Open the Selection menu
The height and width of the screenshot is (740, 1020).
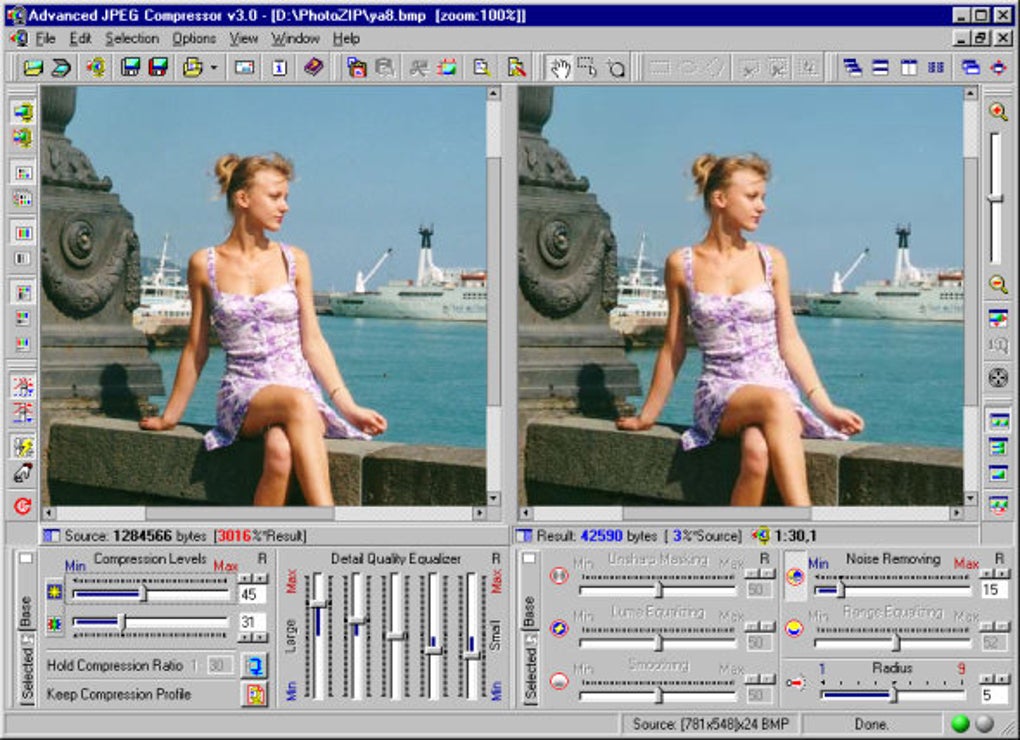point(132,38)
